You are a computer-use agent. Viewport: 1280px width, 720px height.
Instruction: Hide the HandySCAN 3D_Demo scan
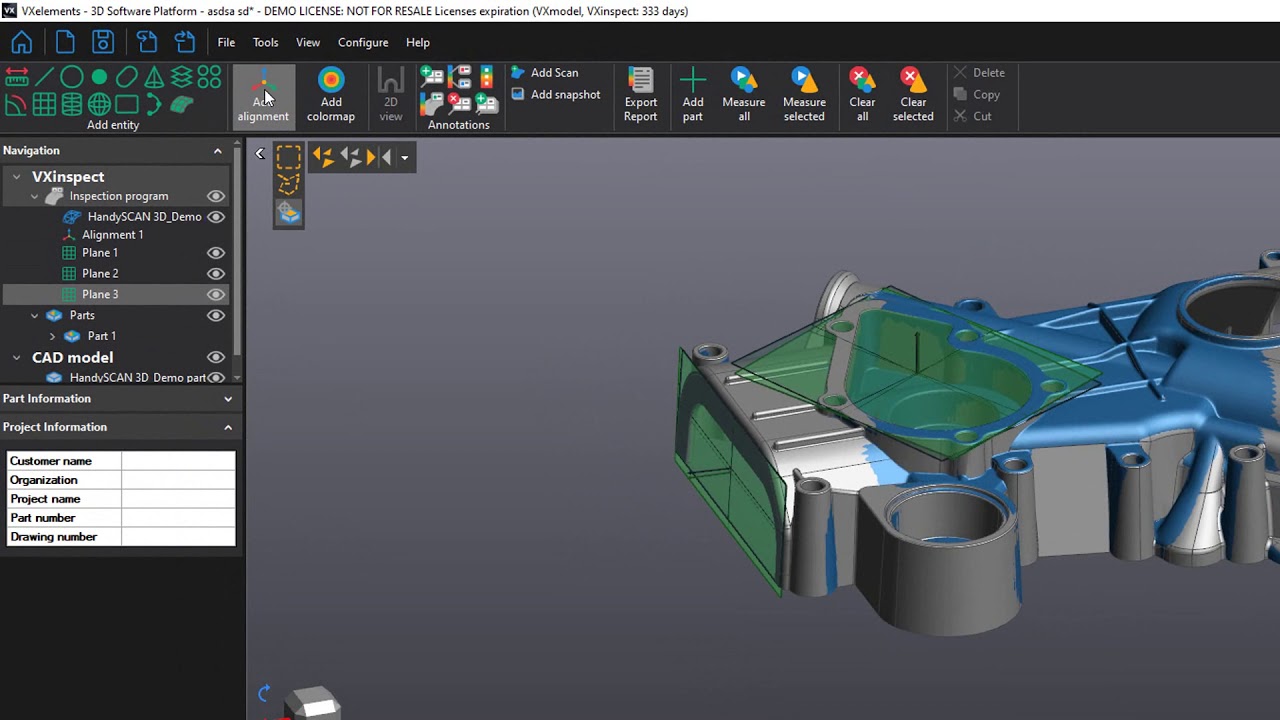tap(216, 216)
